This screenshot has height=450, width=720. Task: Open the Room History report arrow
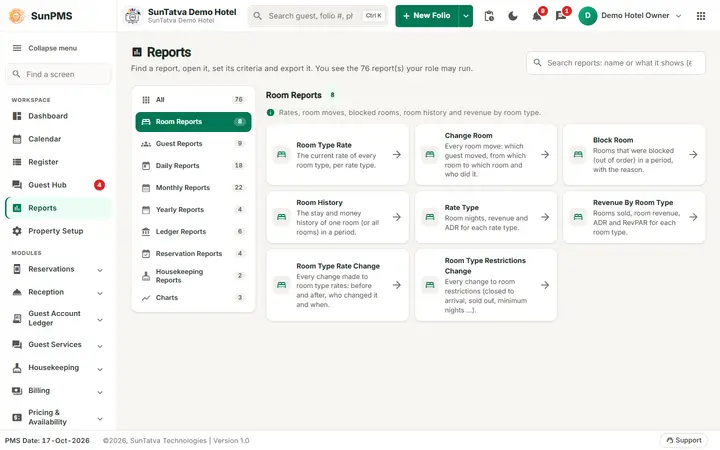pos(397,217)
